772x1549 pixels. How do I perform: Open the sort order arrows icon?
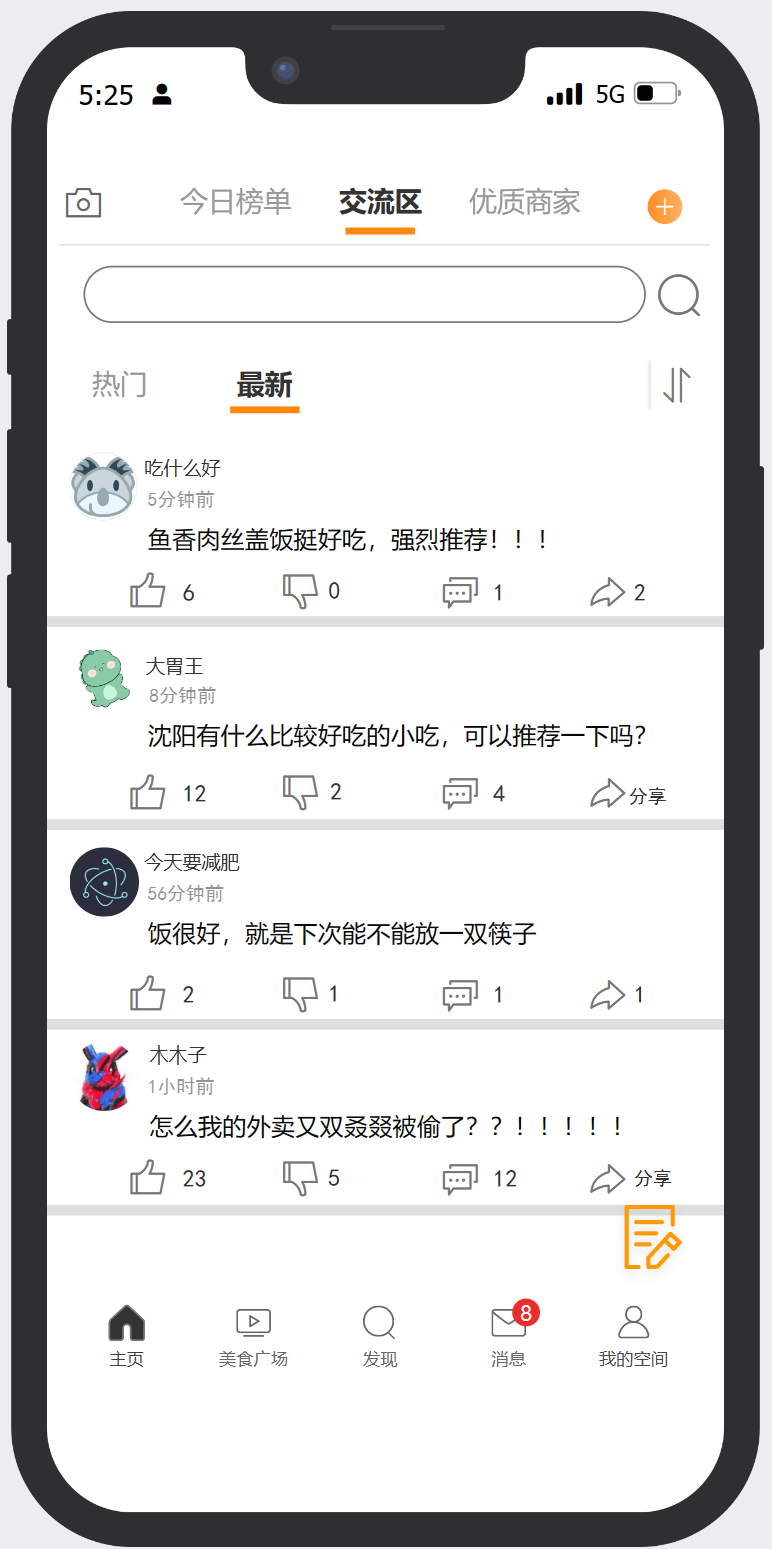[677, 385]
